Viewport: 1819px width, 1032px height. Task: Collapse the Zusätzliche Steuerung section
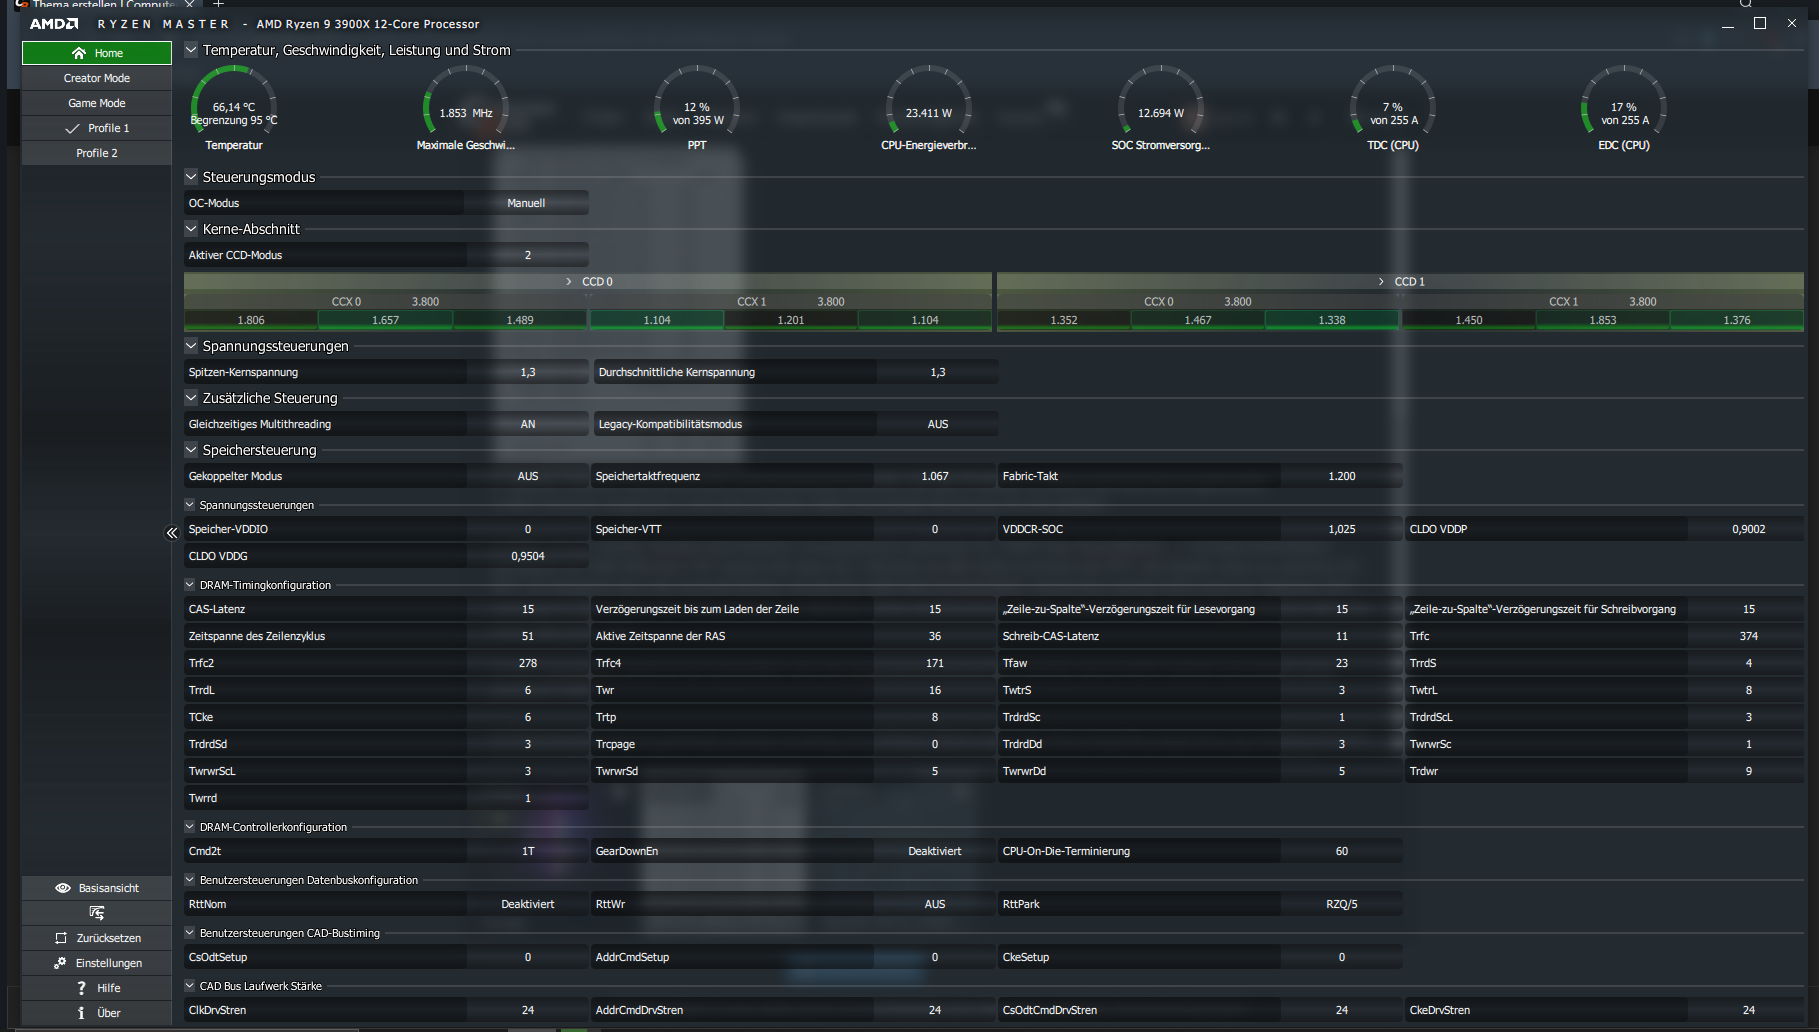tap(191, 398)
